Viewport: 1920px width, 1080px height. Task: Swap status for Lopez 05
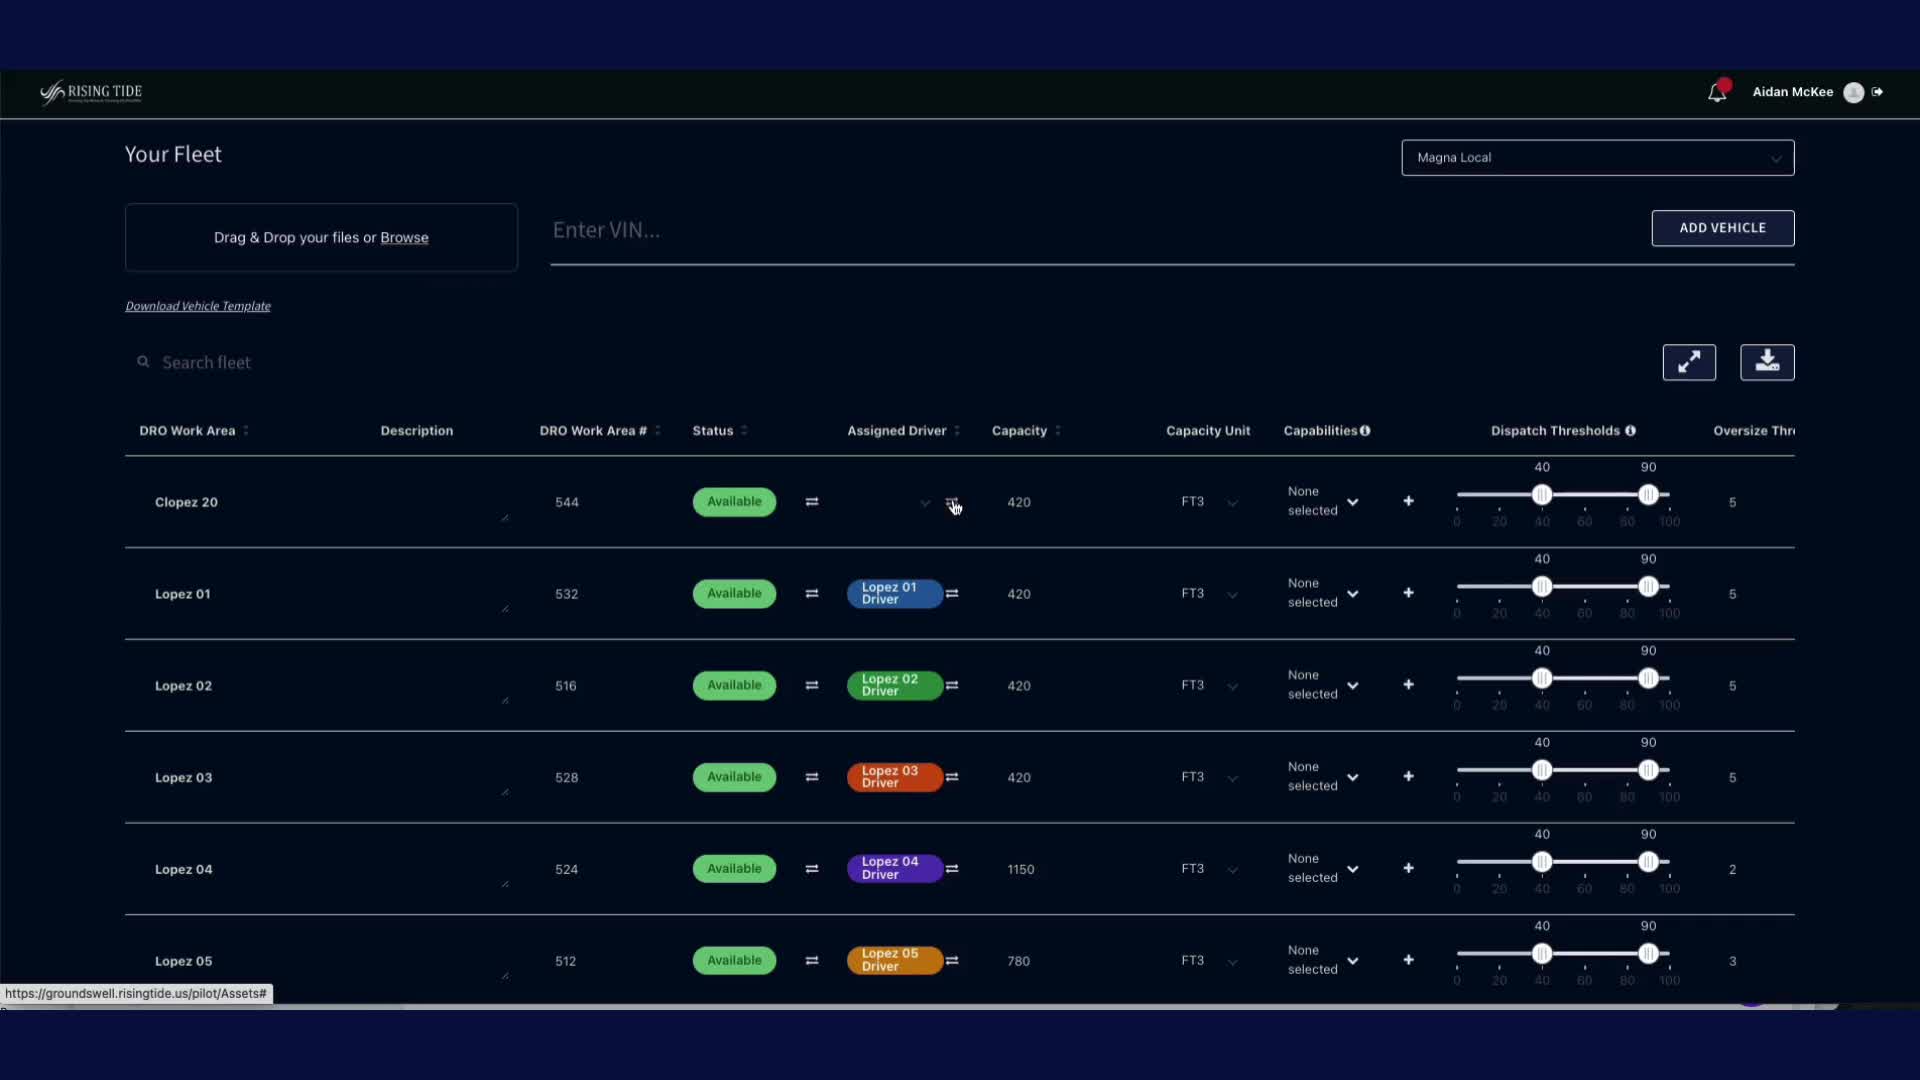[x=812, y=961]
